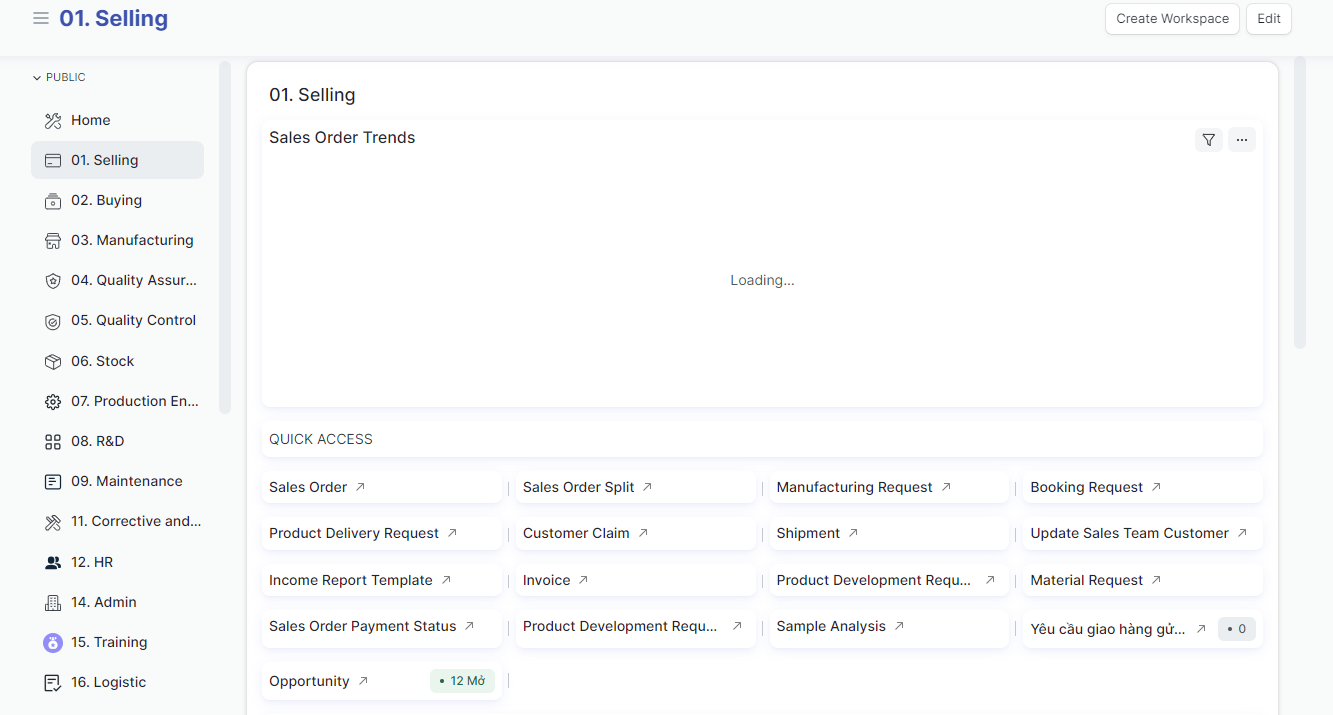The width and height of the screenshot is (1333, 715).
Task: Open 03. Manufacturing workspace in sidebar
Action: point(132,241)
